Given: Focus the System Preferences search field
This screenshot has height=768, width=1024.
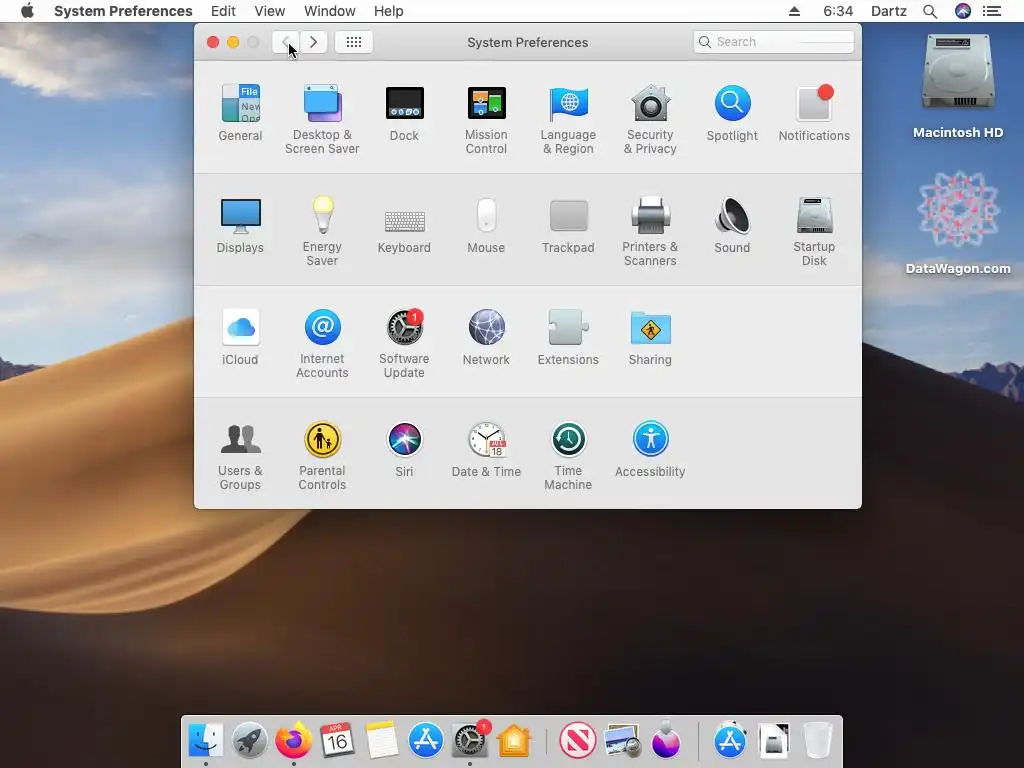Looking at the screenshot, I should click(x=773, y=42).
